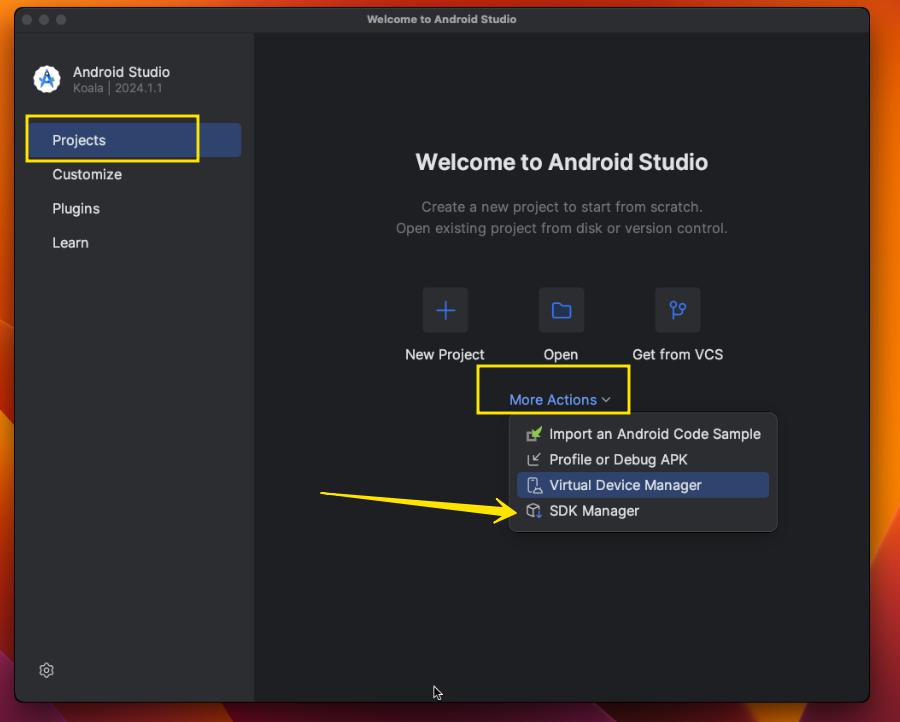Click the Open folder icon
Image resolution: width=900 pixels, height=722 pixels.
click(x=561, y=310)
